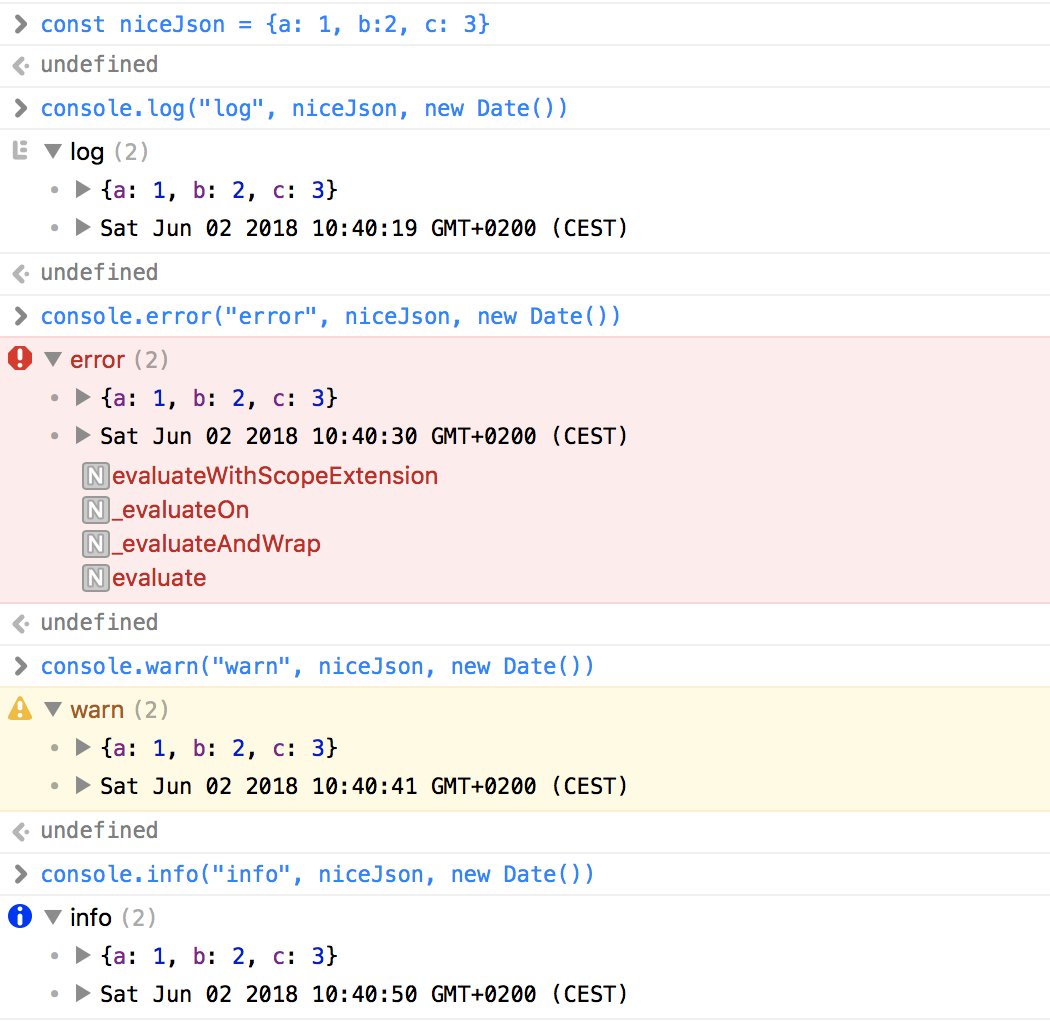The image size is (1050, 1022).
Task: Expand the 10:40:50 date in info group
Action: (84, 994)
